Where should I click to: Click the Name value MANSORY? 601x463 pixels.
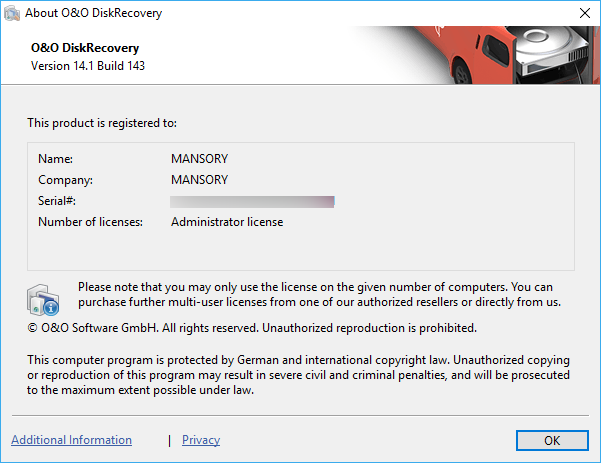click(200, 159)
